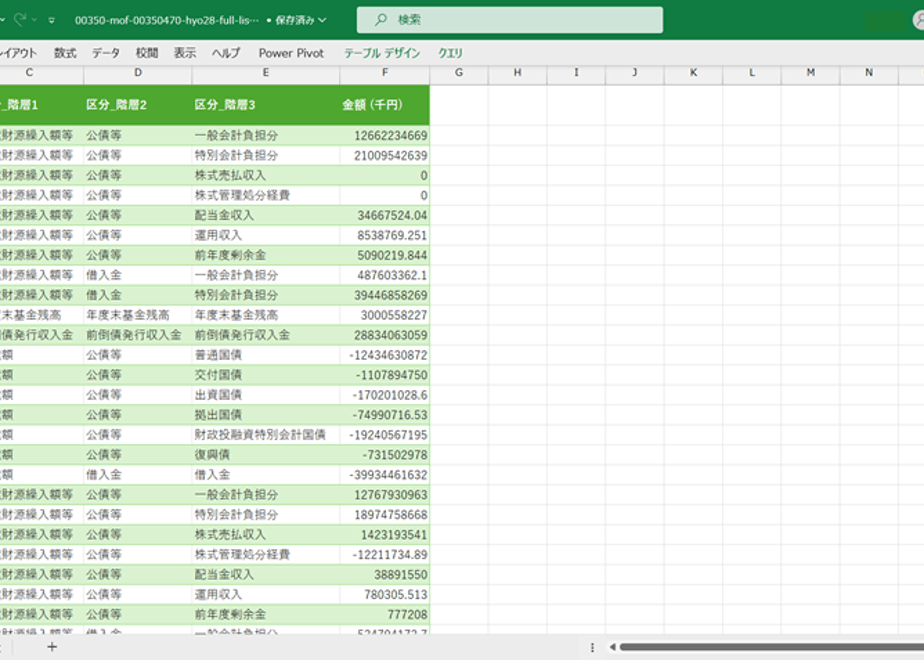Select the 復興債 cell

(266, 455)
